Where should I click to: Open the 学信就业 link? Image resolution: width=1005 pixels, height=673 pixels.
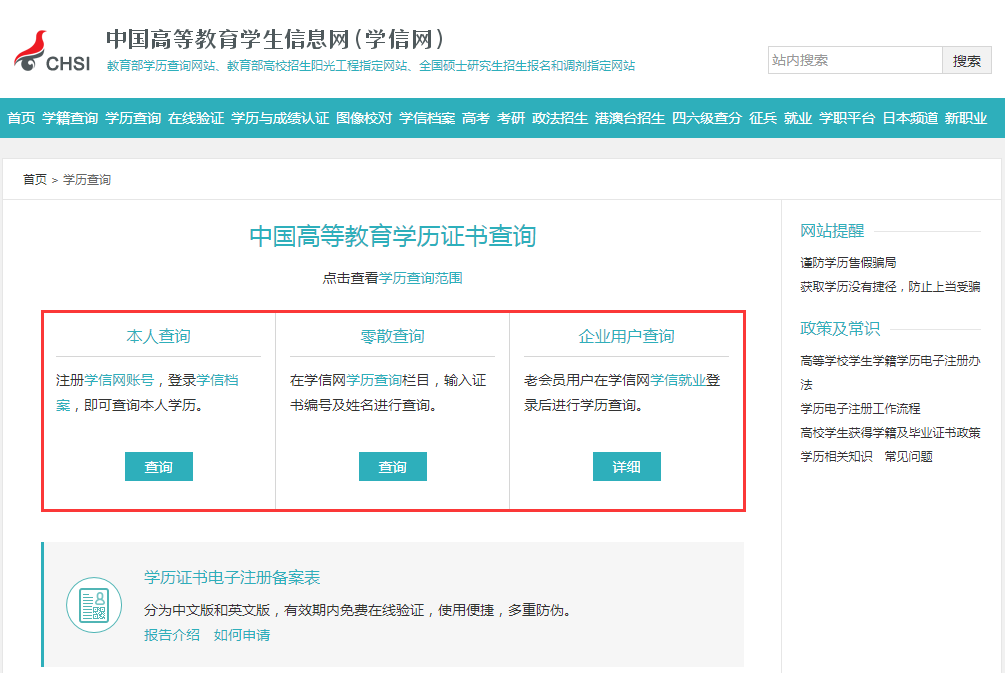pyautogui.click(x=678, y=380)
